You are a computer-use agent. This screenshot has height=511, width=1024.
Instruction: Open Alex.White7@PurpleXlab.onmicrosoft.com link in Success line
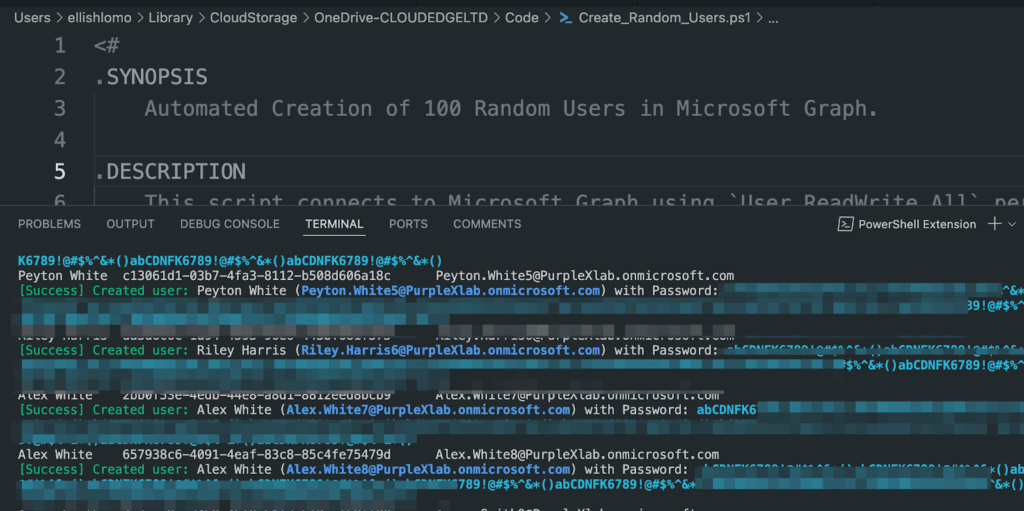point(428,410)
